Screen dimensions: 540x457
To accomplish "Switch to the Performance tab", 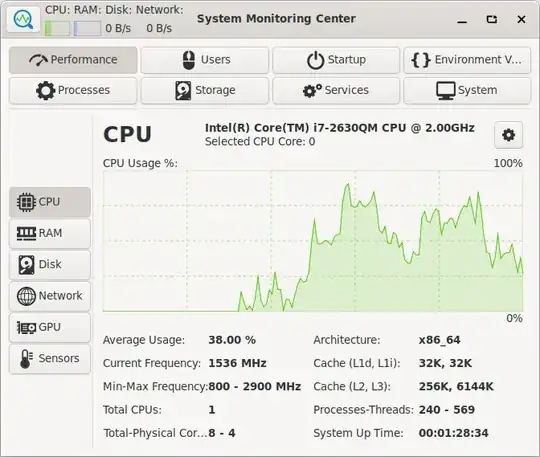I will 73,60.
